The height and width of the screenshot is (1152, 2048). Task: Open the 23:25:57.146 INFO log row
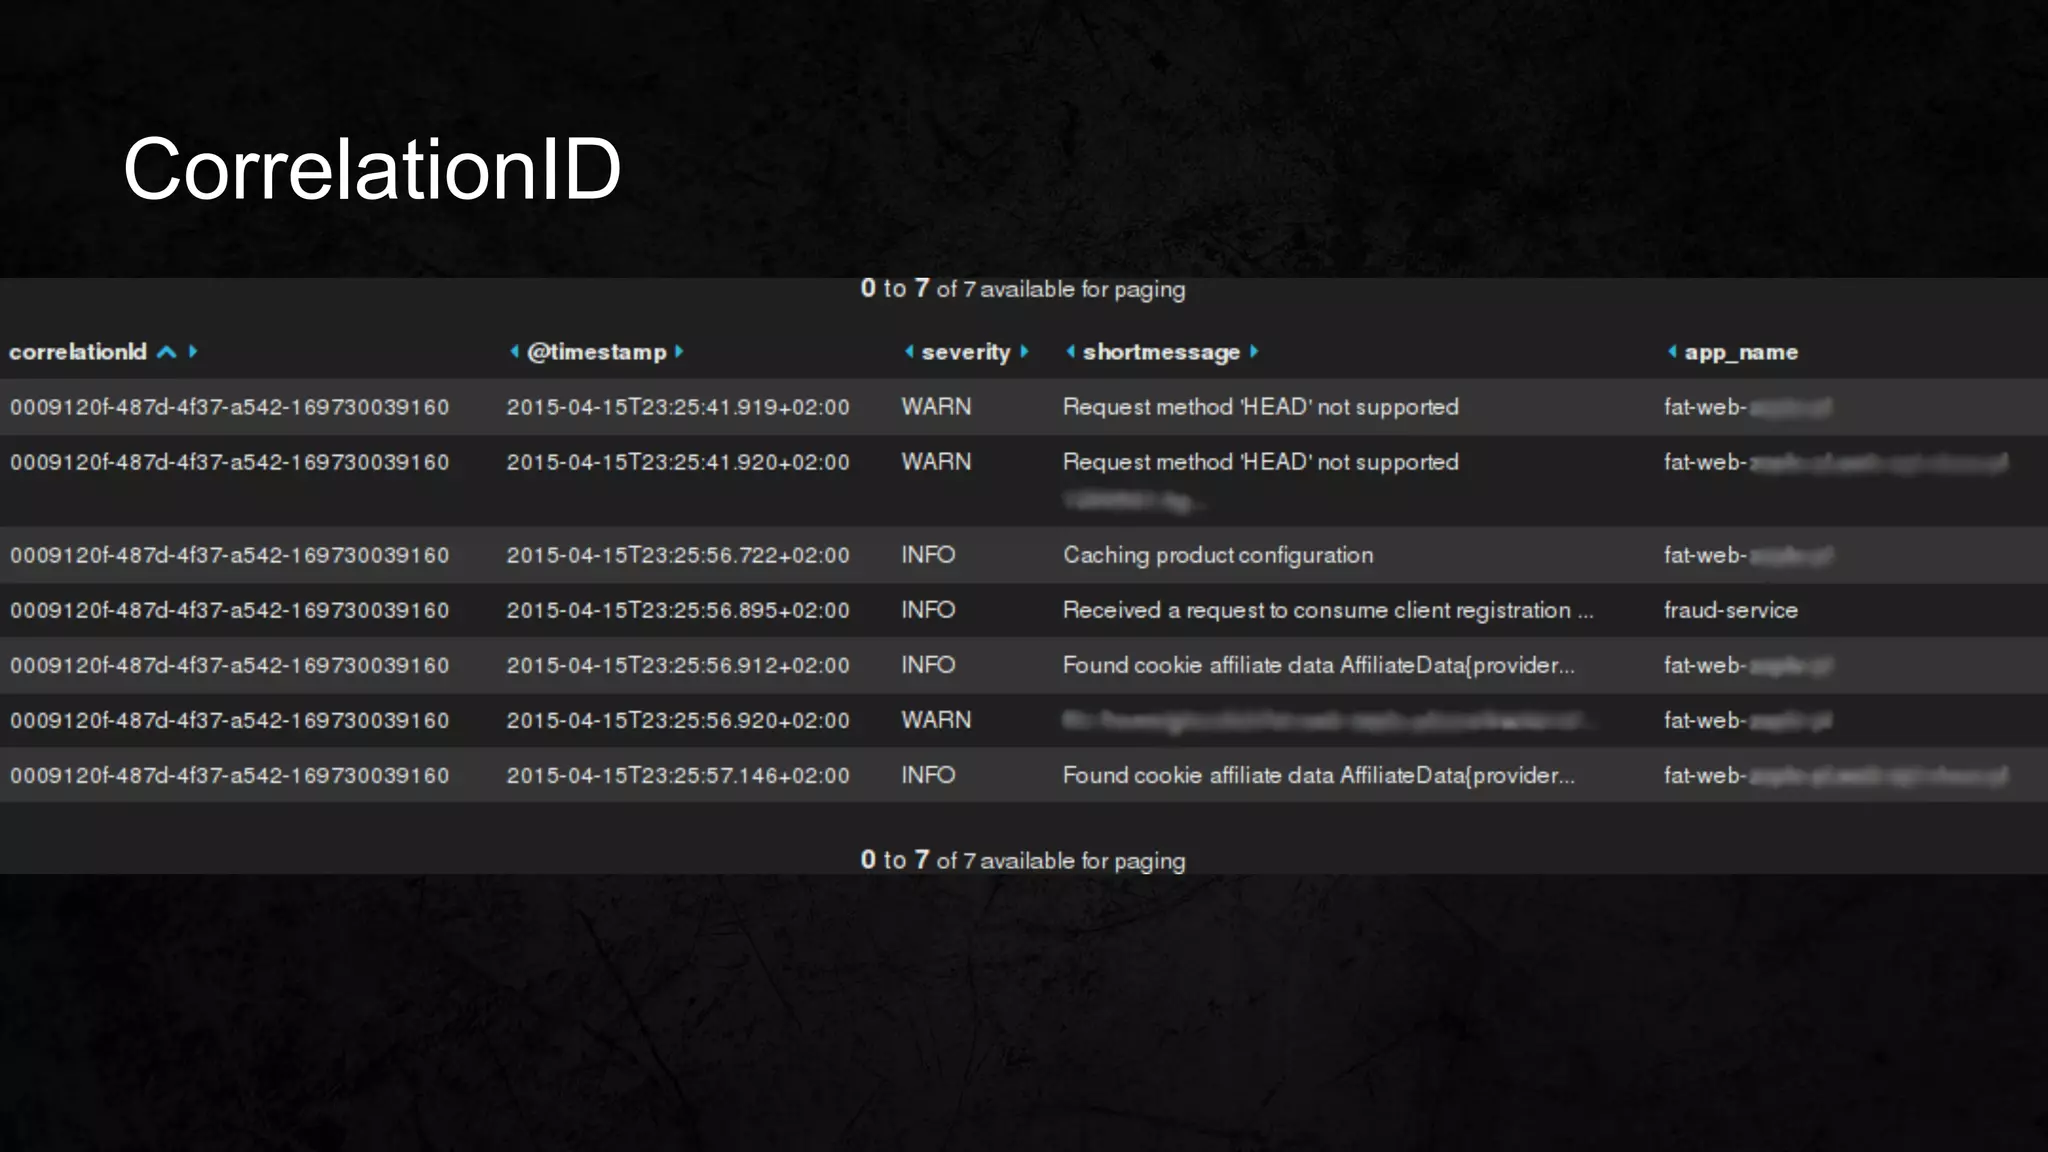(x=1024, y=775)
